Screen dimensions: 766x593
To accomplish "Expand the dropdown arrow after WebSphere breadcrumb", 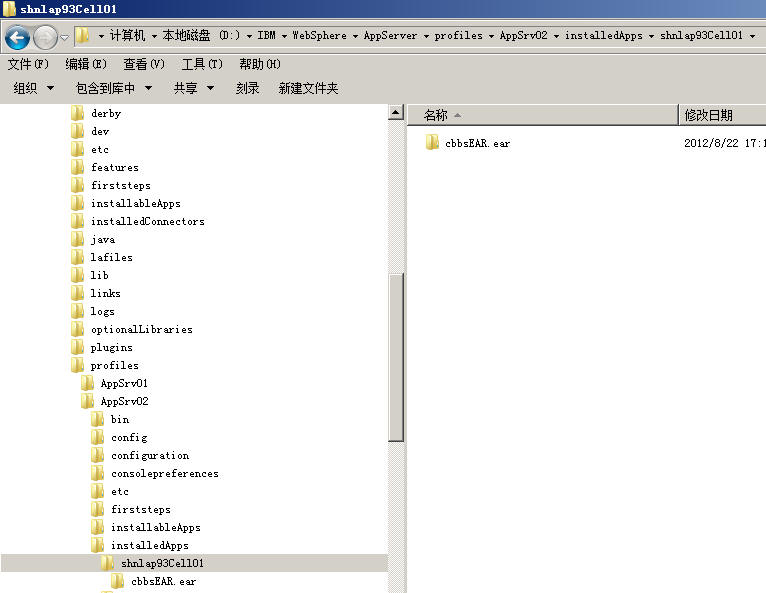I will [355, 36].
